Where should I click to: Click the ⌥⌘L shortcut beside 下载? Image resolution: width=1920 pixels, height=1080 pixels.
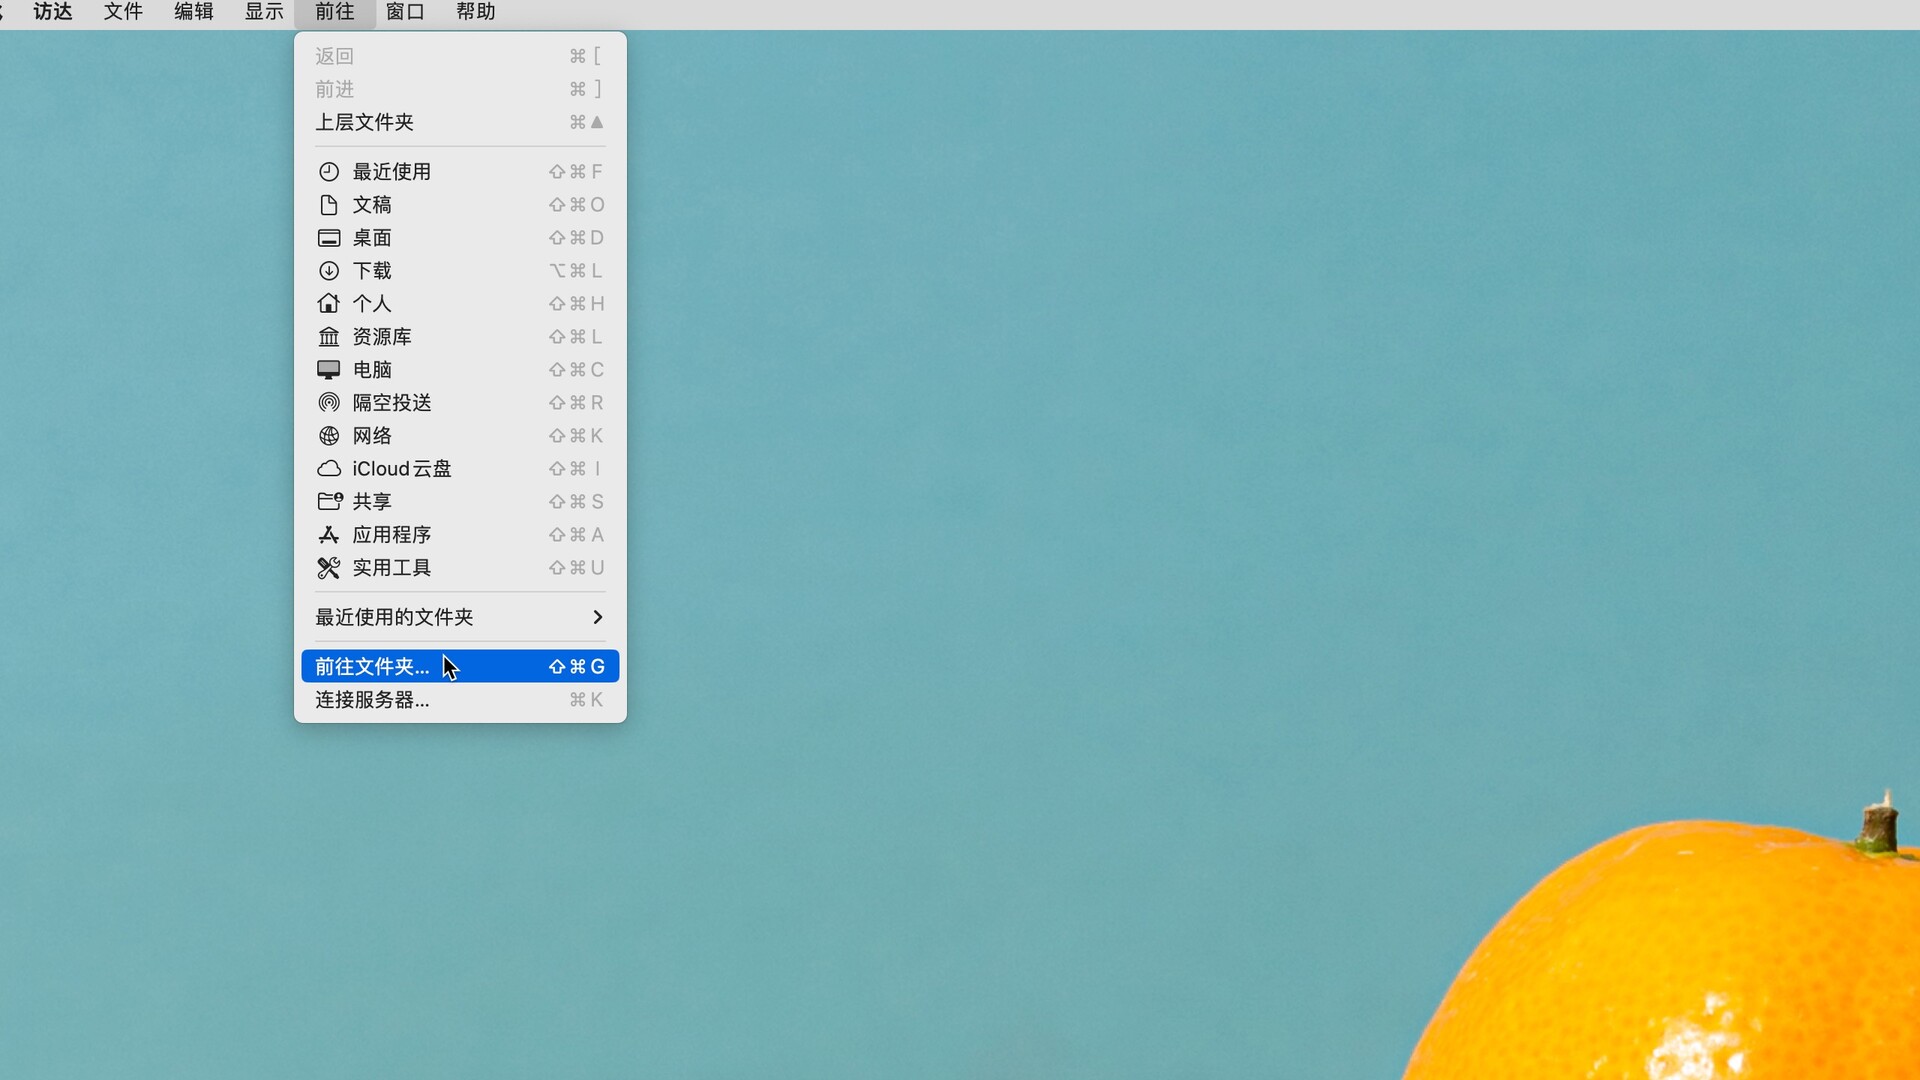(x=576, y=271)
